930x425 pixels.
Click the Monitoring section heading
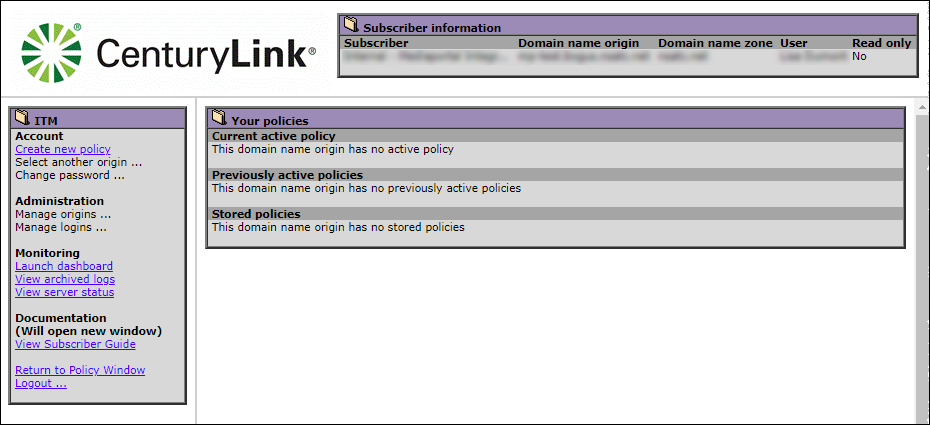click(47, 253)
